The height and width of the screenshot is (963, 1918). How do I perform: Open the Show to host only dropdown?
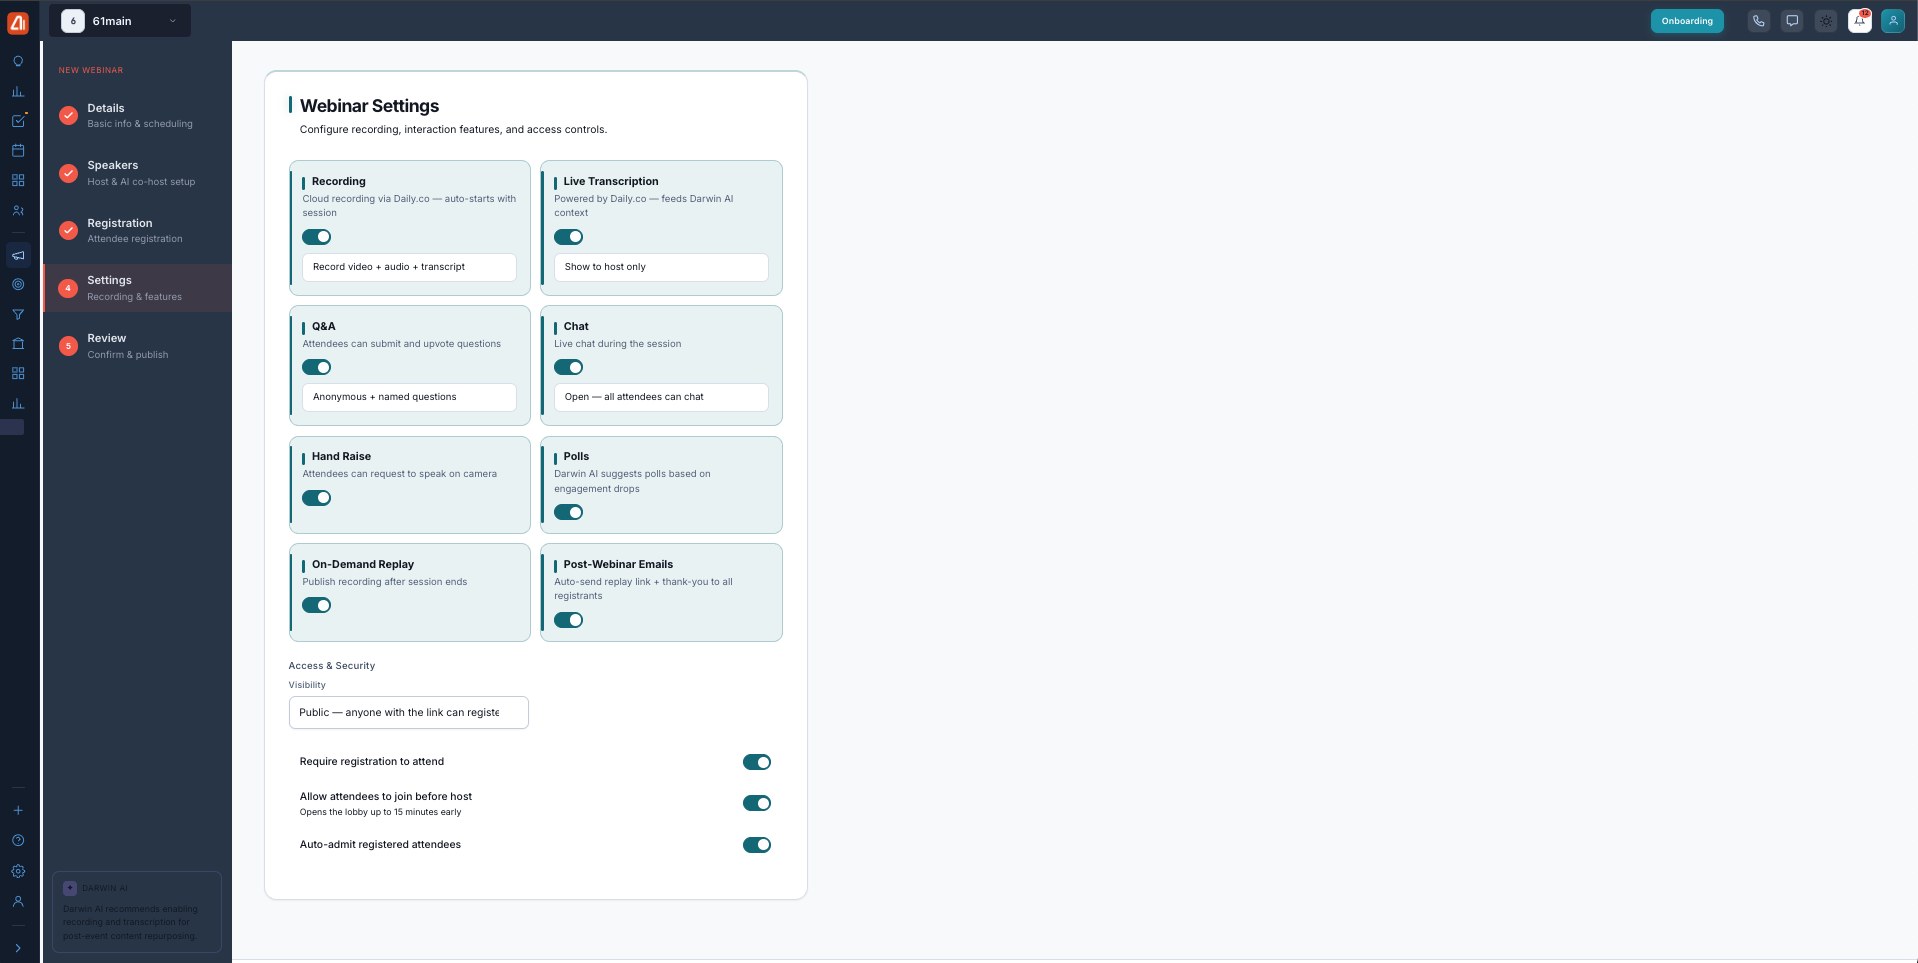pyautogui.click(x=661, y=267)
